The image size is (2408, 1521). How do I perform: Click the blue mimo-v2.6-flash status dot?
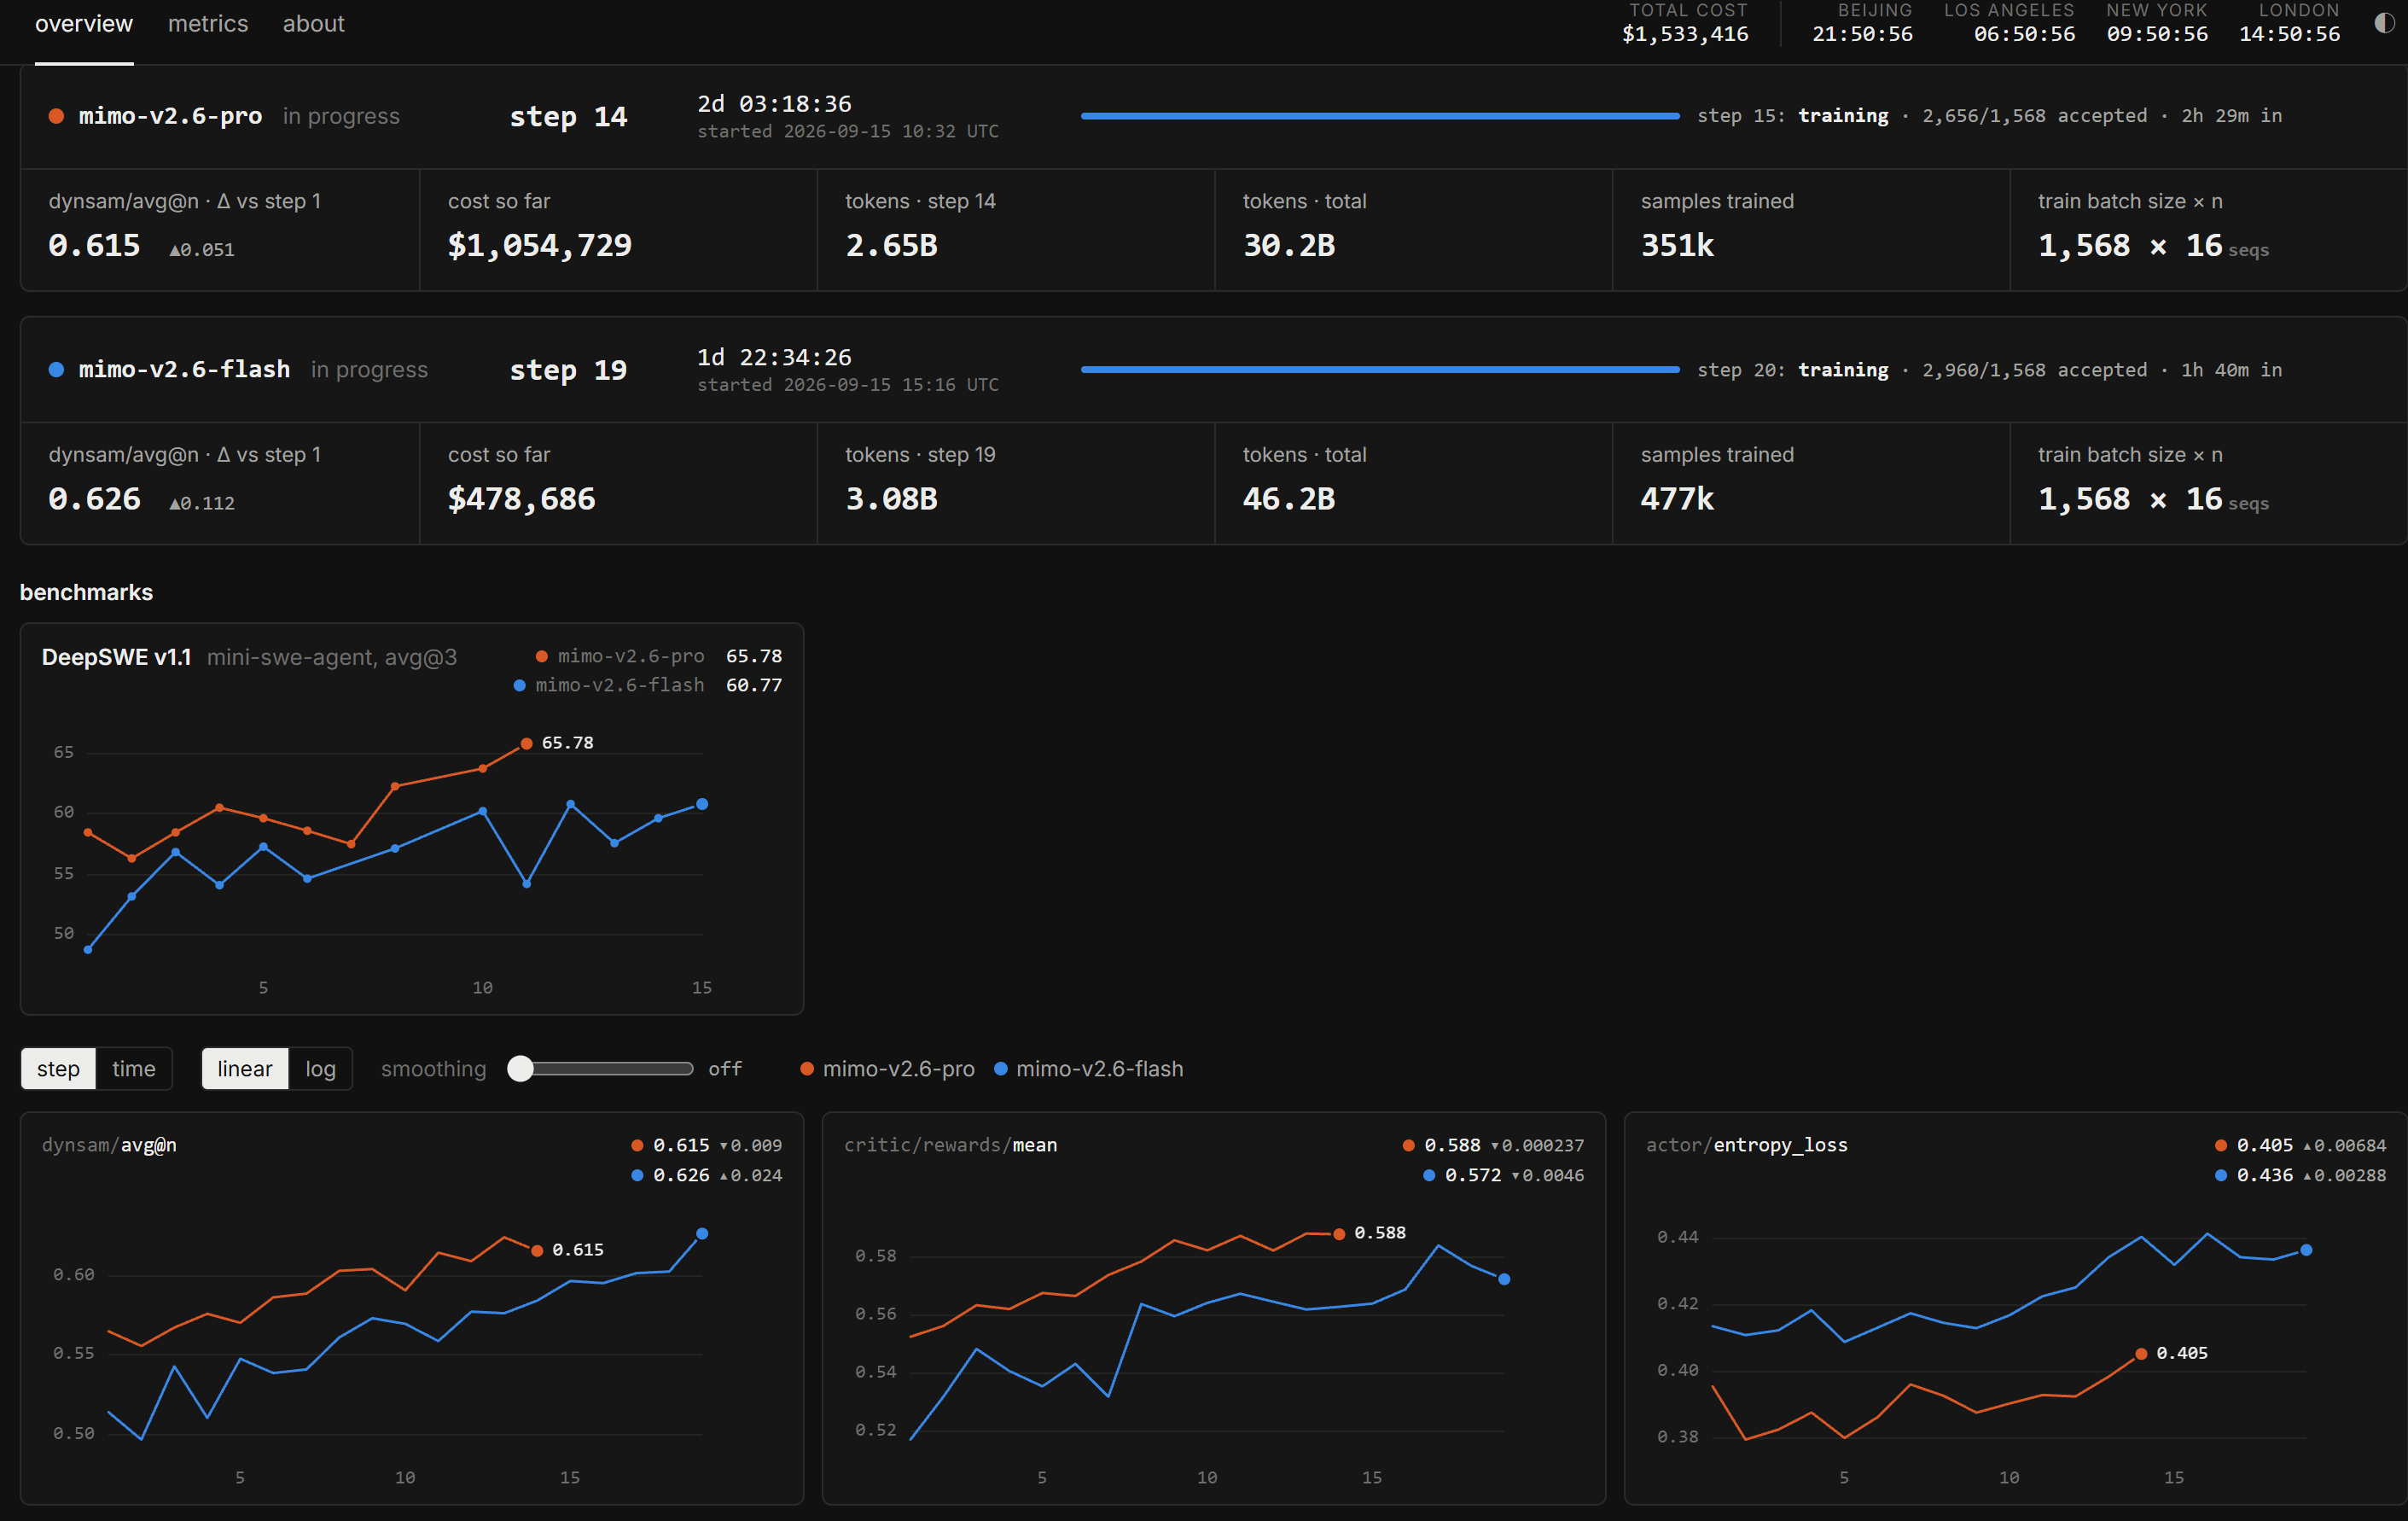click(57, 370)
